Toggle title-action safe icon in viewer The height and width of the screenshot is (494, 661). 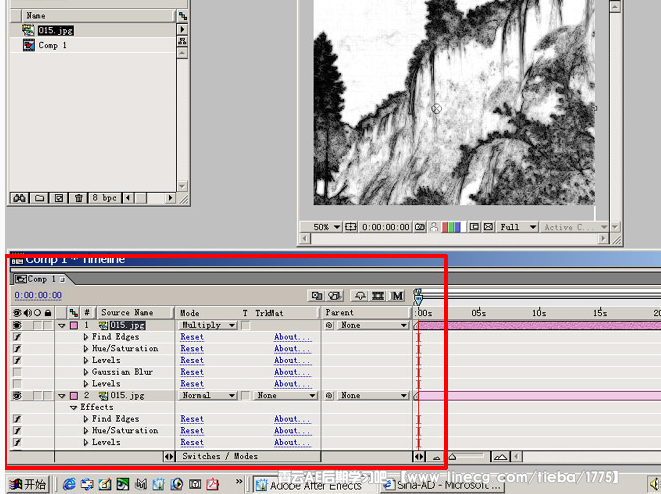click(350, 227)
